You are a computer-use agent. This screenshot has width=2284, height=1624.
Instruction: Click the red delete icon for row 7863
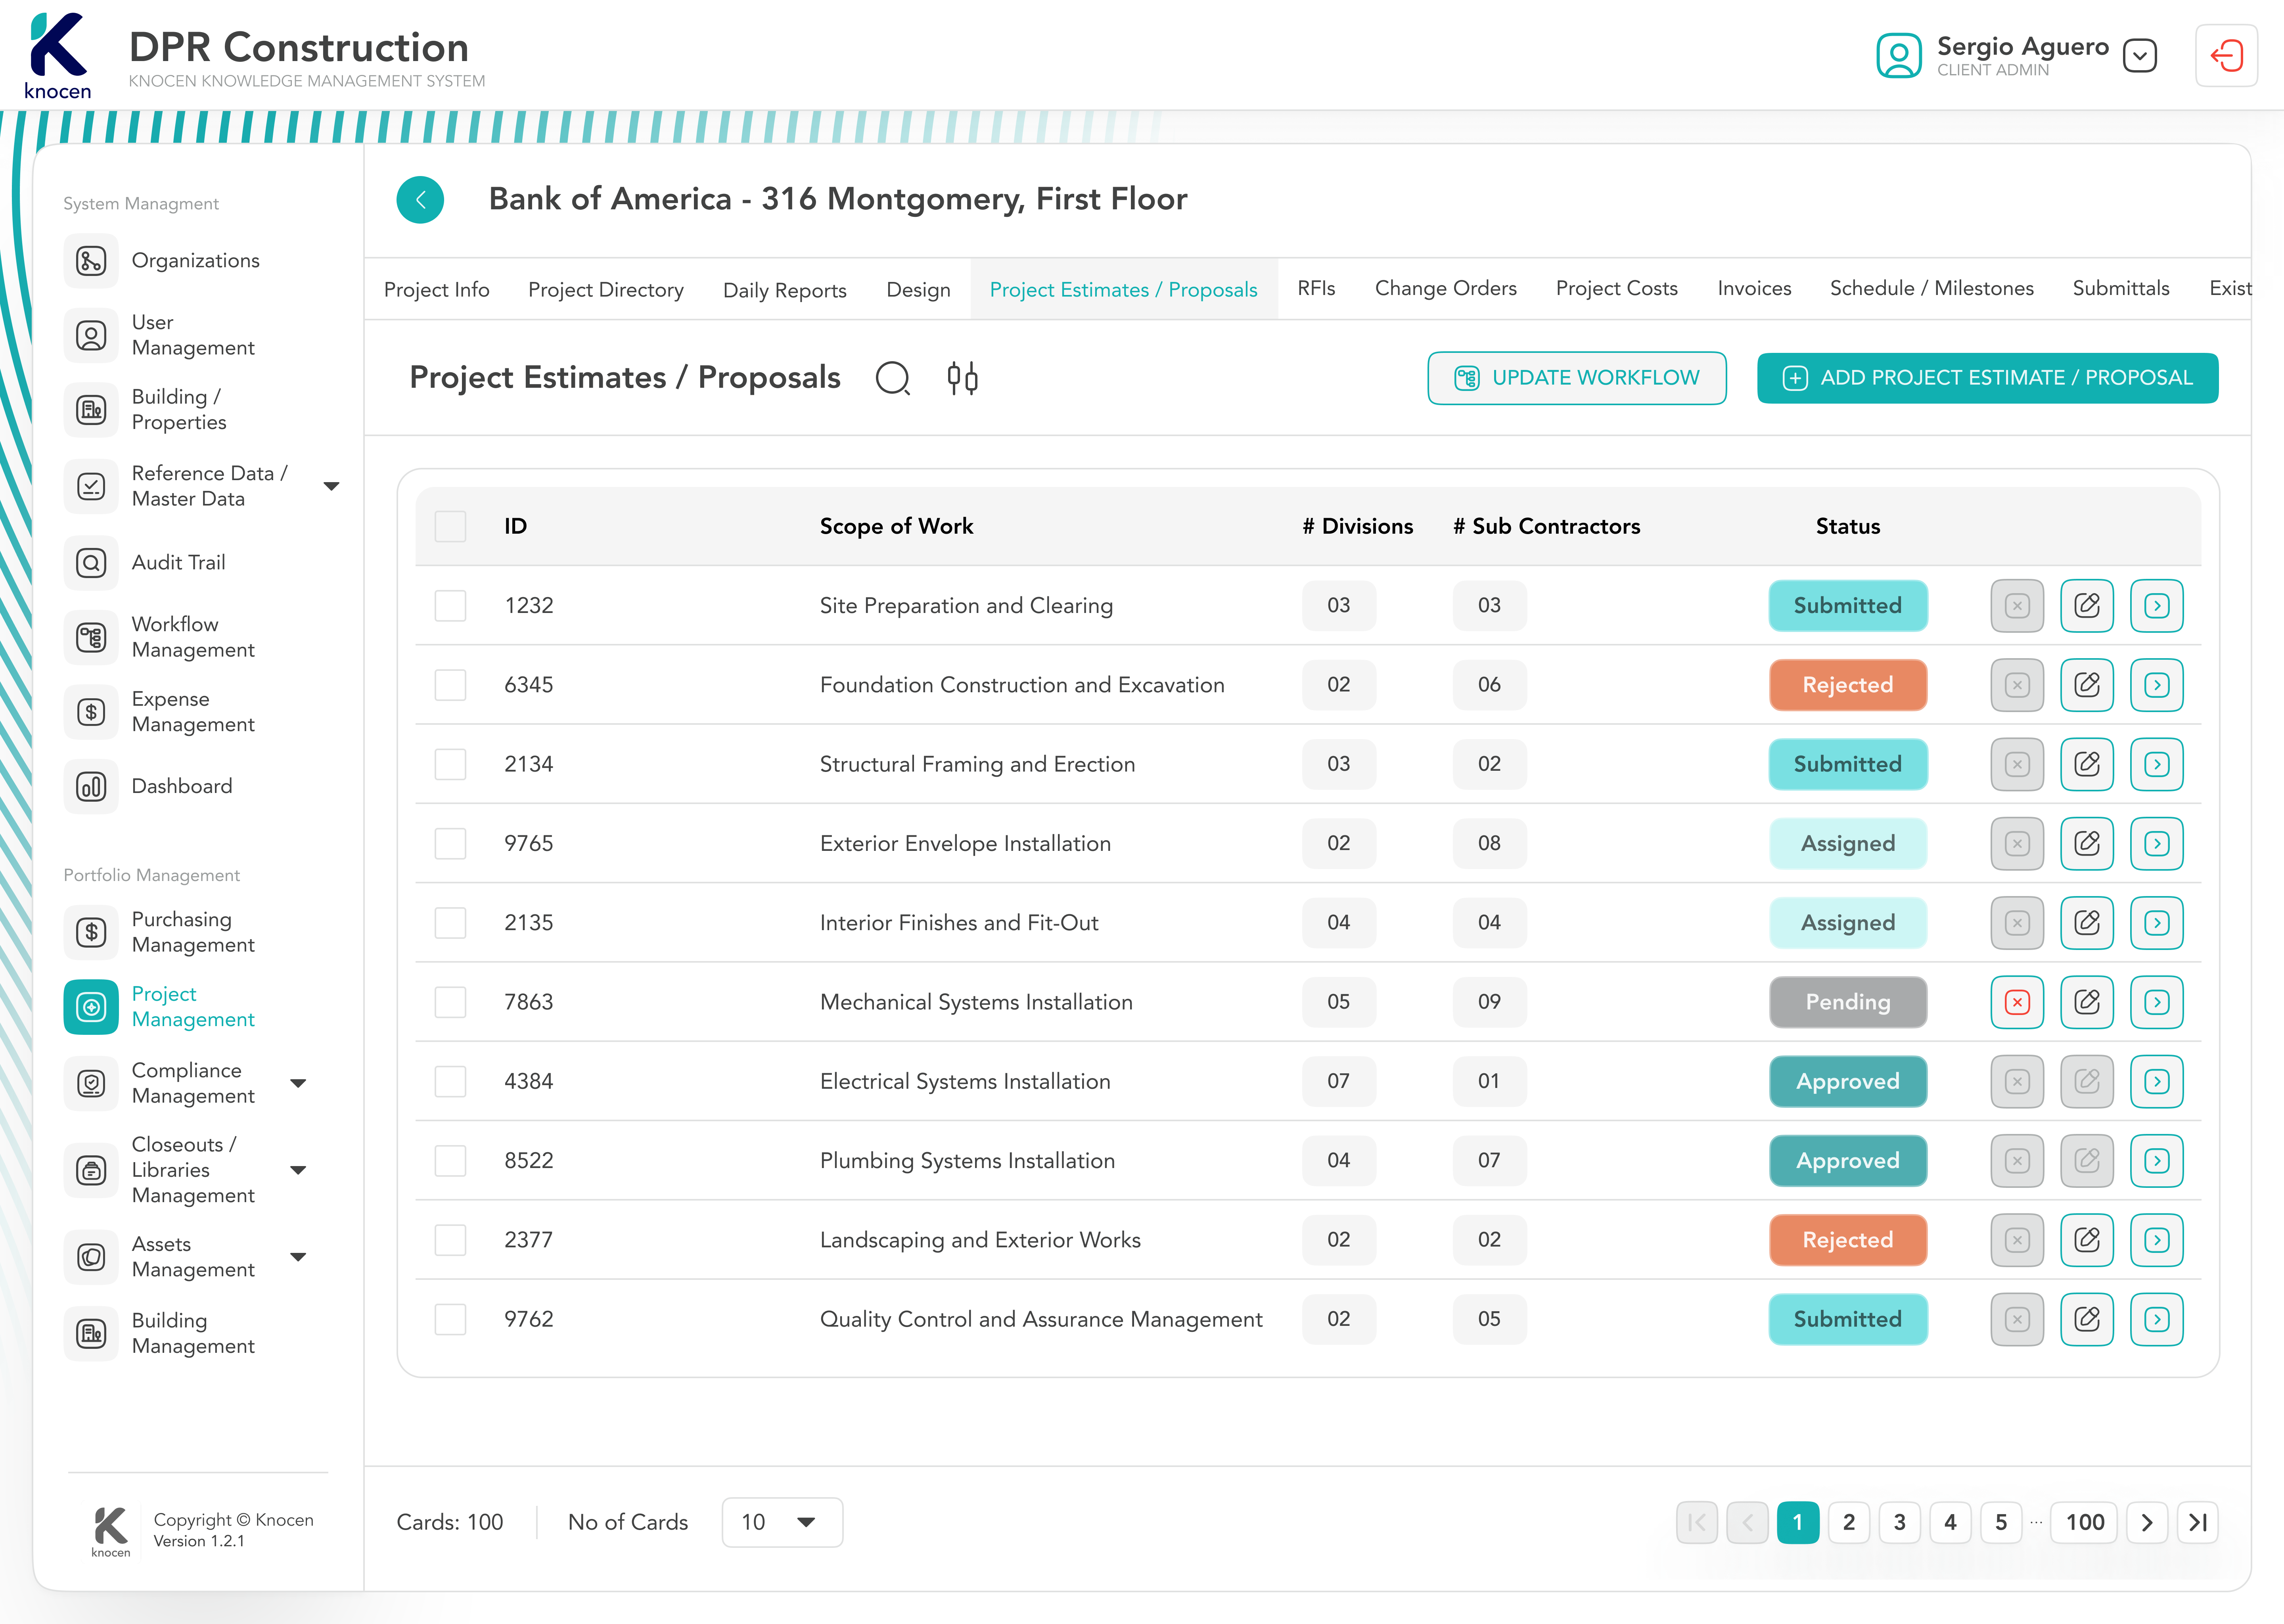point(2017,1002)
